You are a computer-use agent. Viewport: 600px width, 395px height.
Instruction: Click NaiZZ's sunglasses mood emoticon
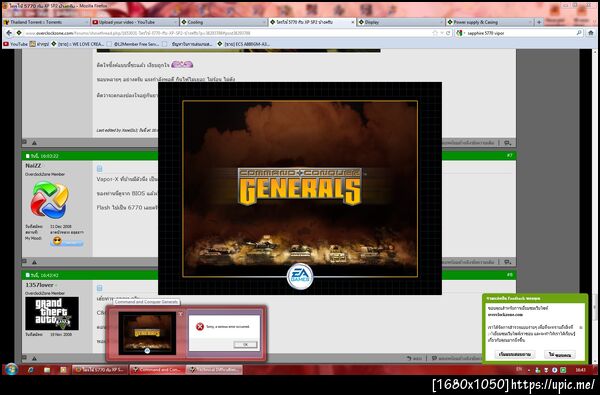[x=57, y=241]
